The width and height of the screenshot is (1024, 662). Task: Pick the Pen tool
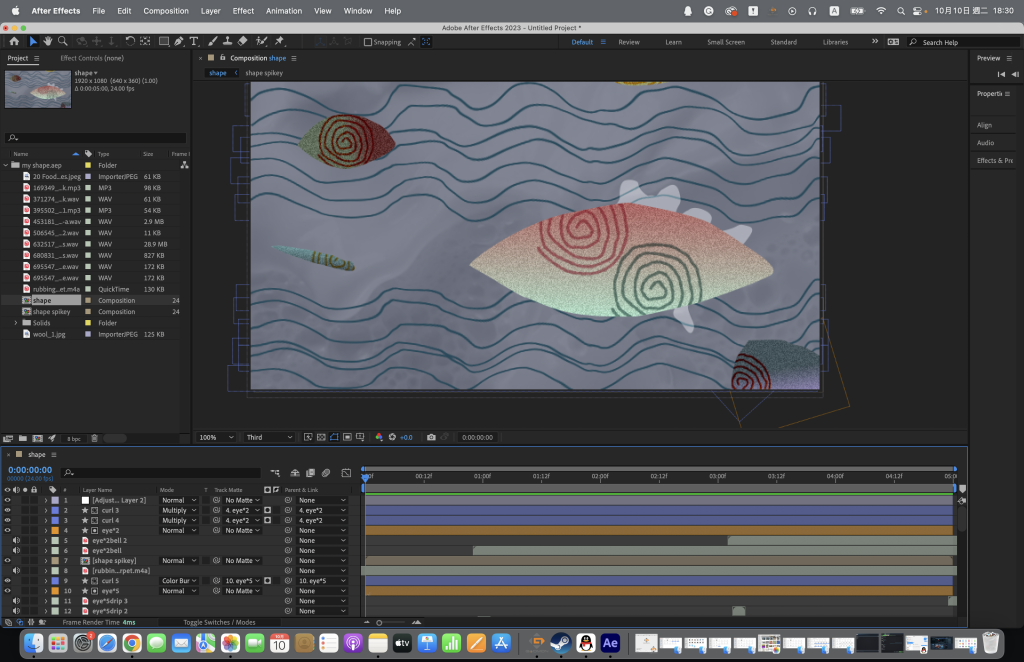(179, 42)
